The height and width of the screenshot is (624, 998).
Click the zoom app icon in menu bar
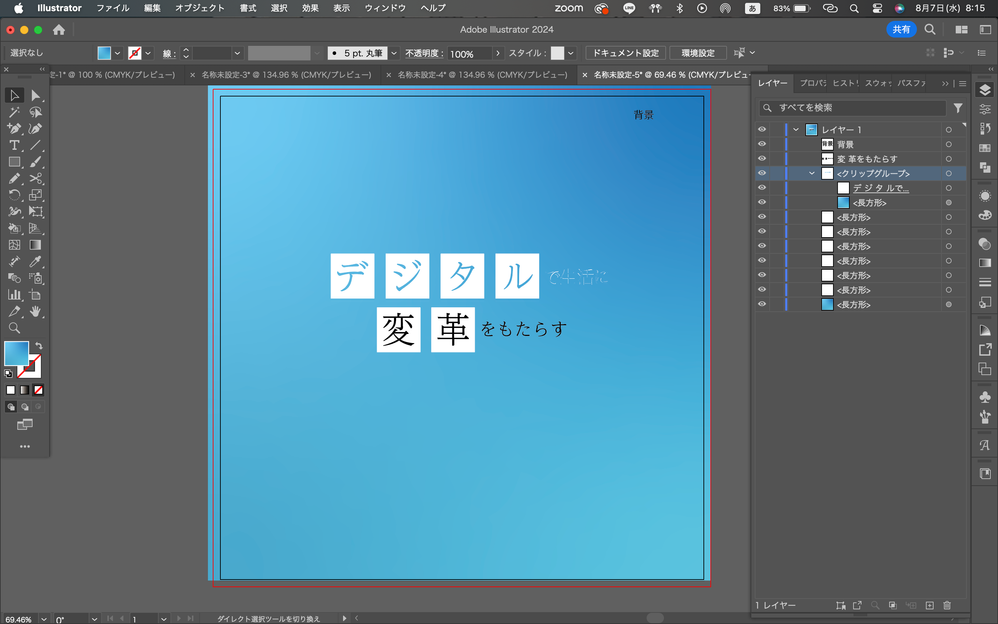pyautogui.click(x=568, y=8)
